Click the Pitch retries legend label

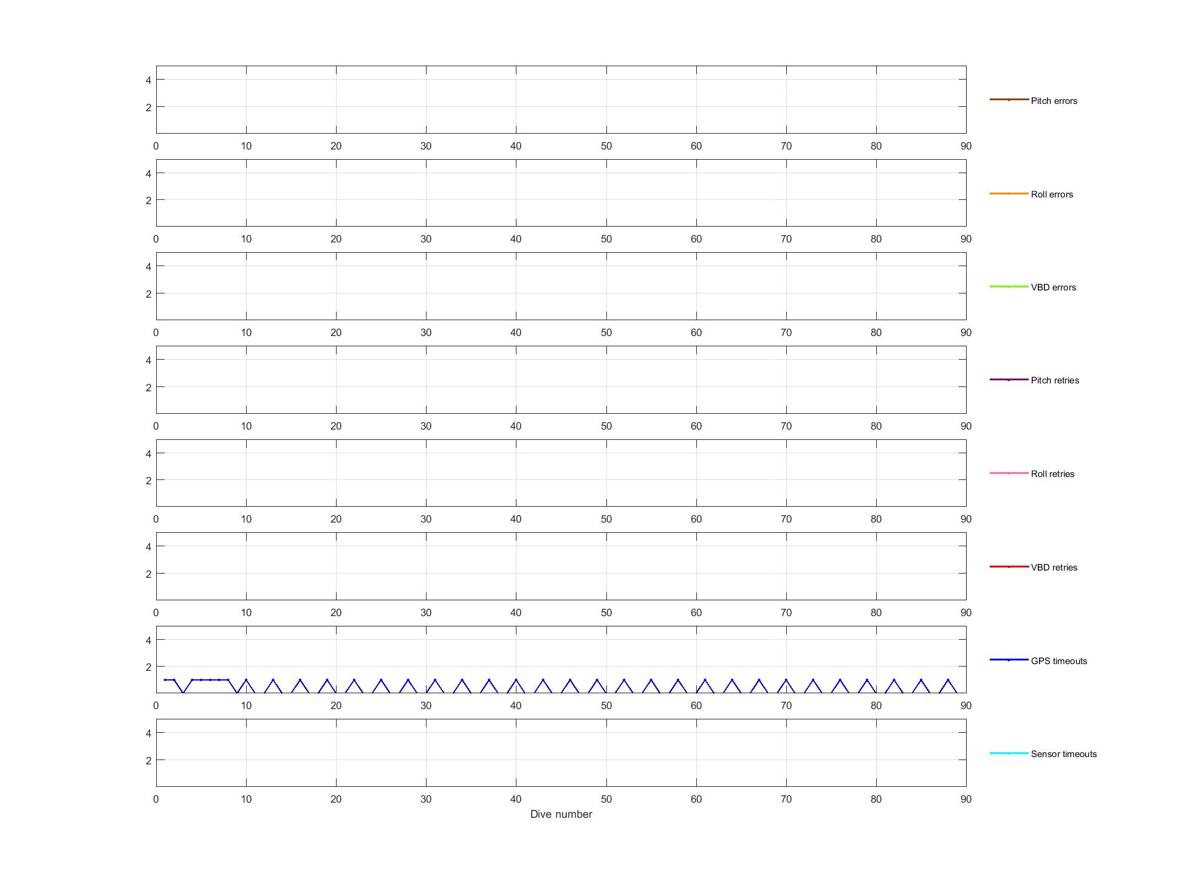tap(1055, 381)
